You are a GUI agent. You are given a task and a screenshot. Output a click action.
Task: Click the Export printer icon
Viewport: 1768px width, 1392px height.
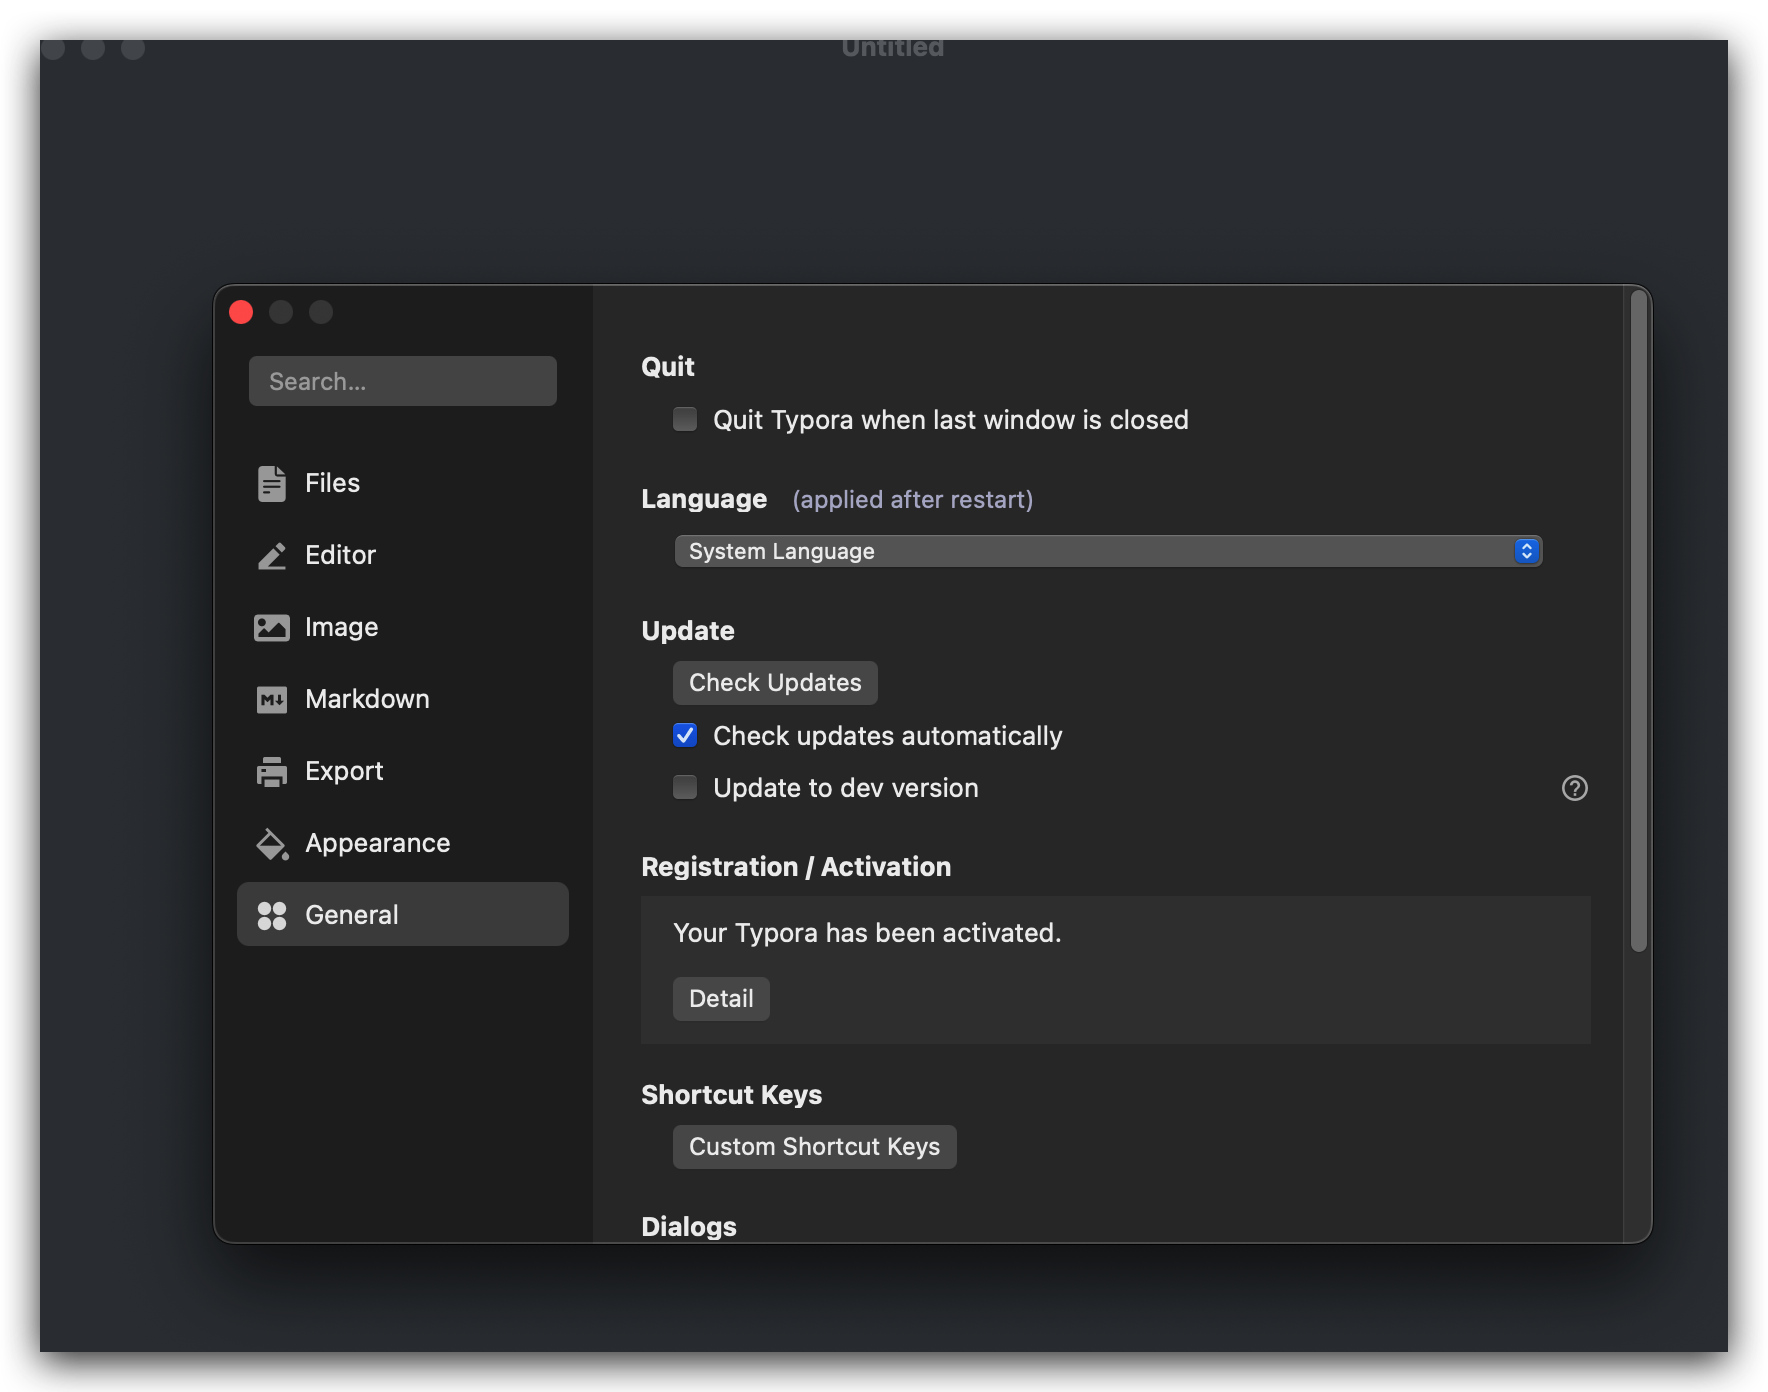[271, 771]
